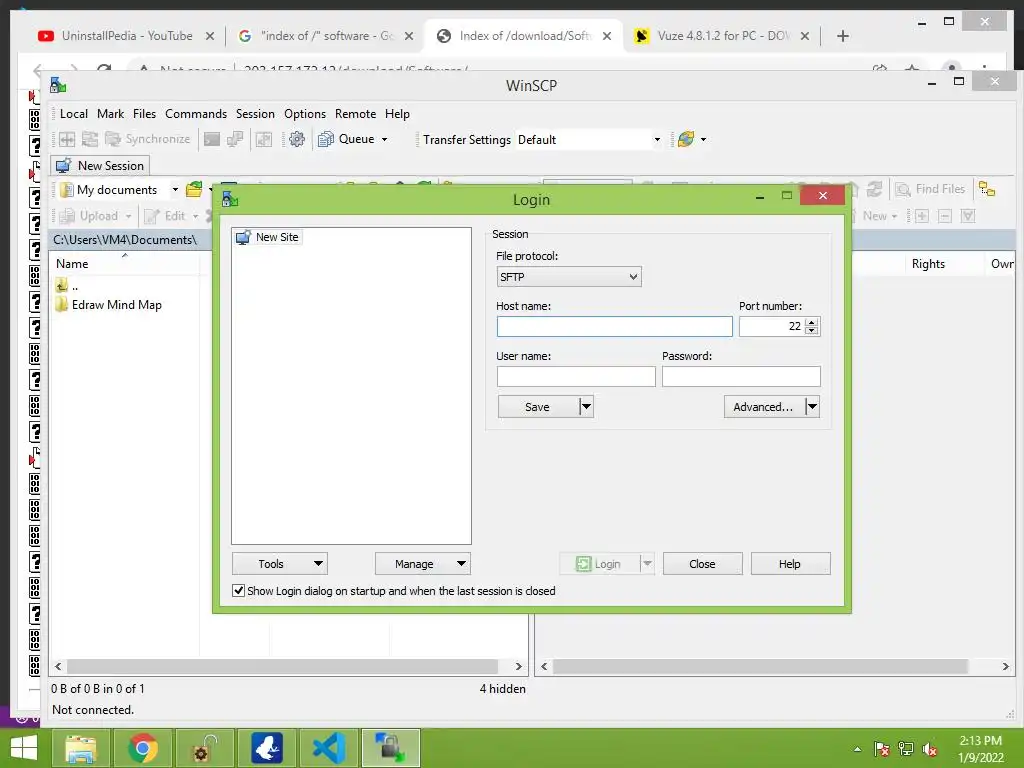Toggle Show Login dialog on startup checkbox
This screenshot has height=768, width=1024.
click(x=239, y=590)
